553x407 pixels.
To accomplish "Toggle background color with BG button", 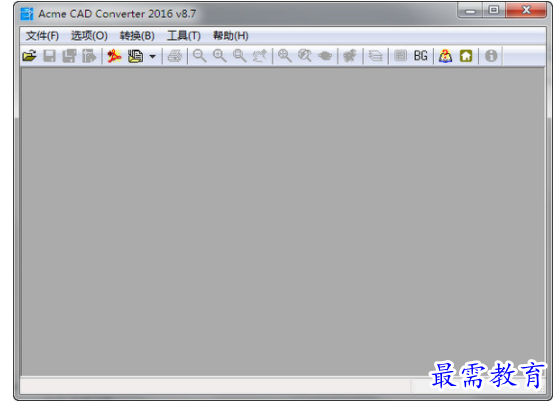I will 420,56.
